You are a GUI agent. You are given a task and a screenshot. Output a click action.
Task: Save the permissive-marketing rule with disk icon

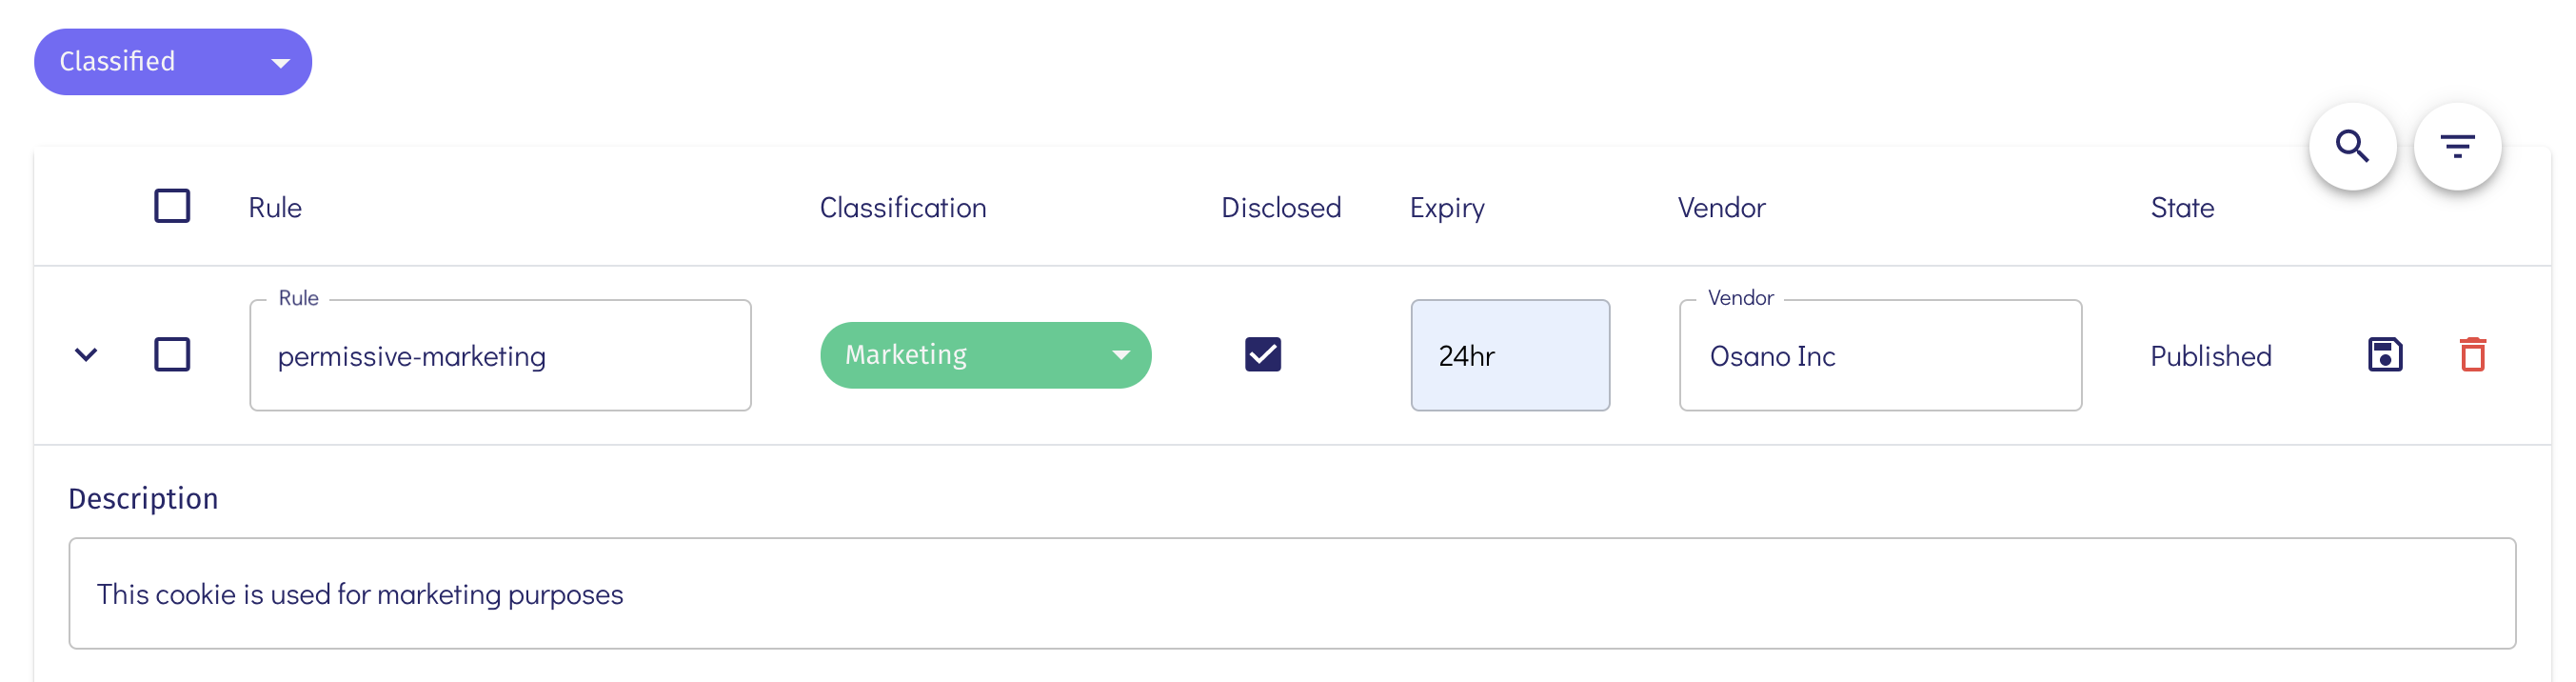point(2384,355)
